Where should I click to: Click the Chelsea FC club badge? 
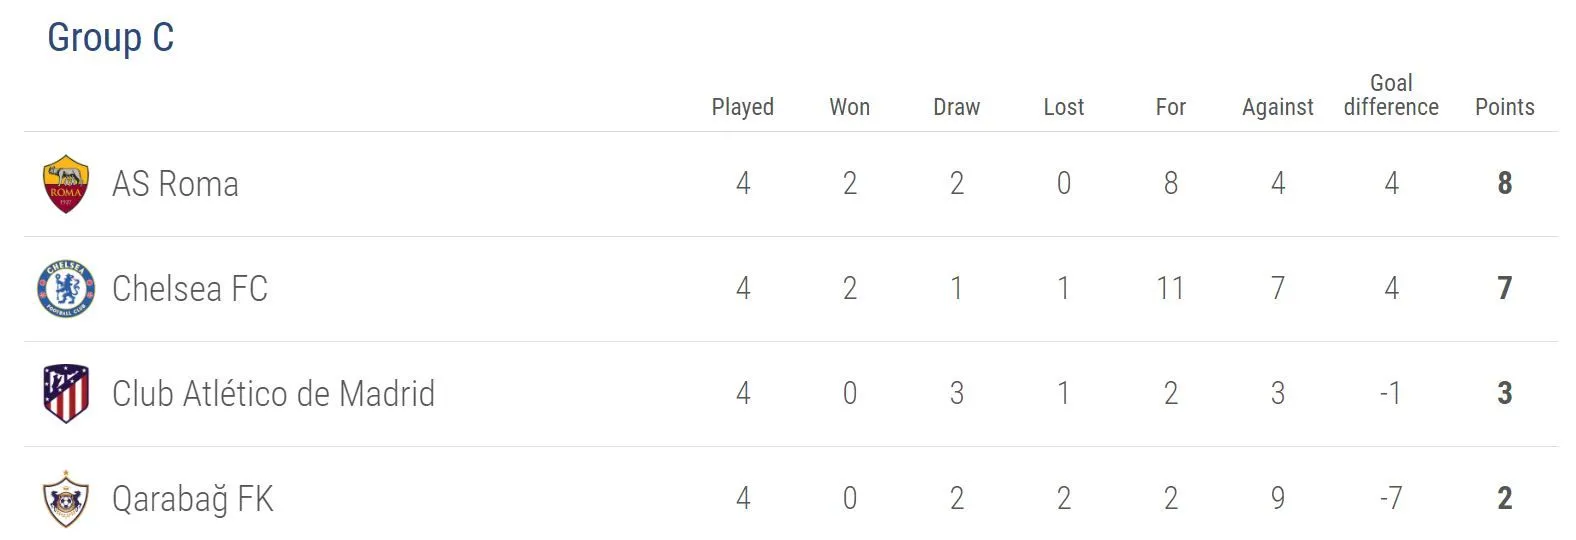pyautogui.click(x=66, y=289)
